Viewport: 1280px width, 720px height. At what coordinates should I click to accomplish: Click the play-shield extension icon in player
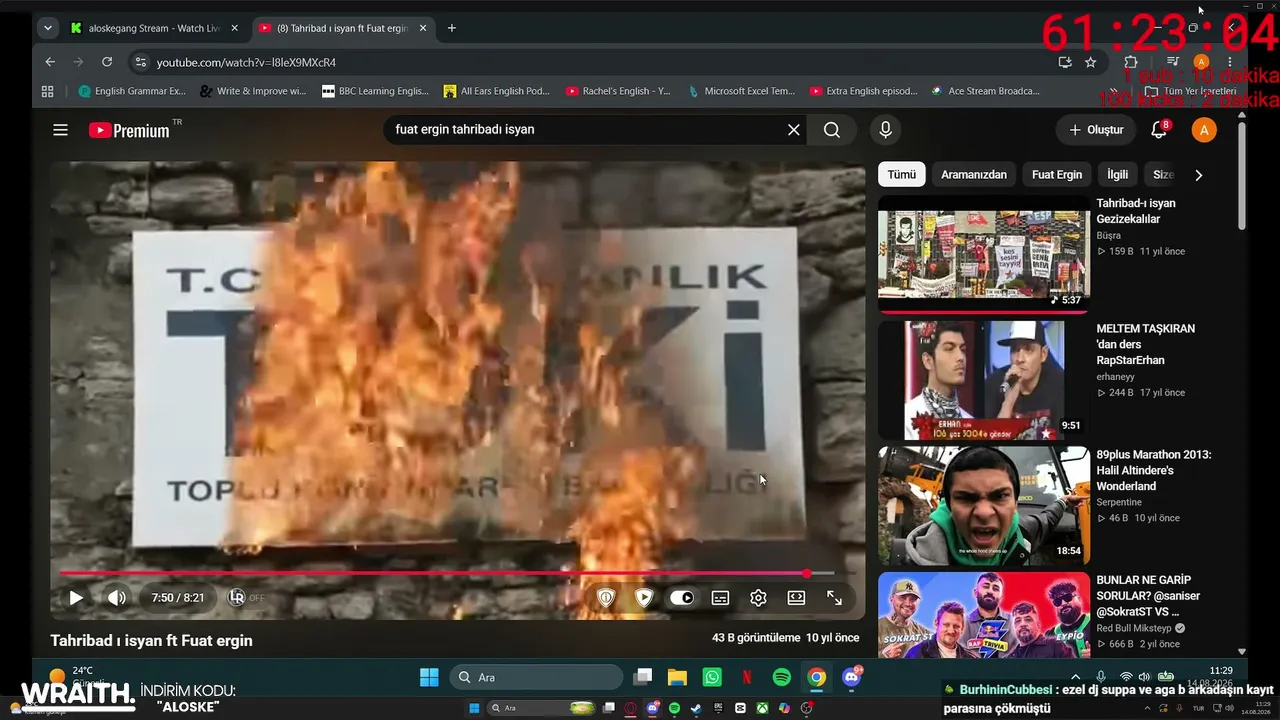(644, 598)
